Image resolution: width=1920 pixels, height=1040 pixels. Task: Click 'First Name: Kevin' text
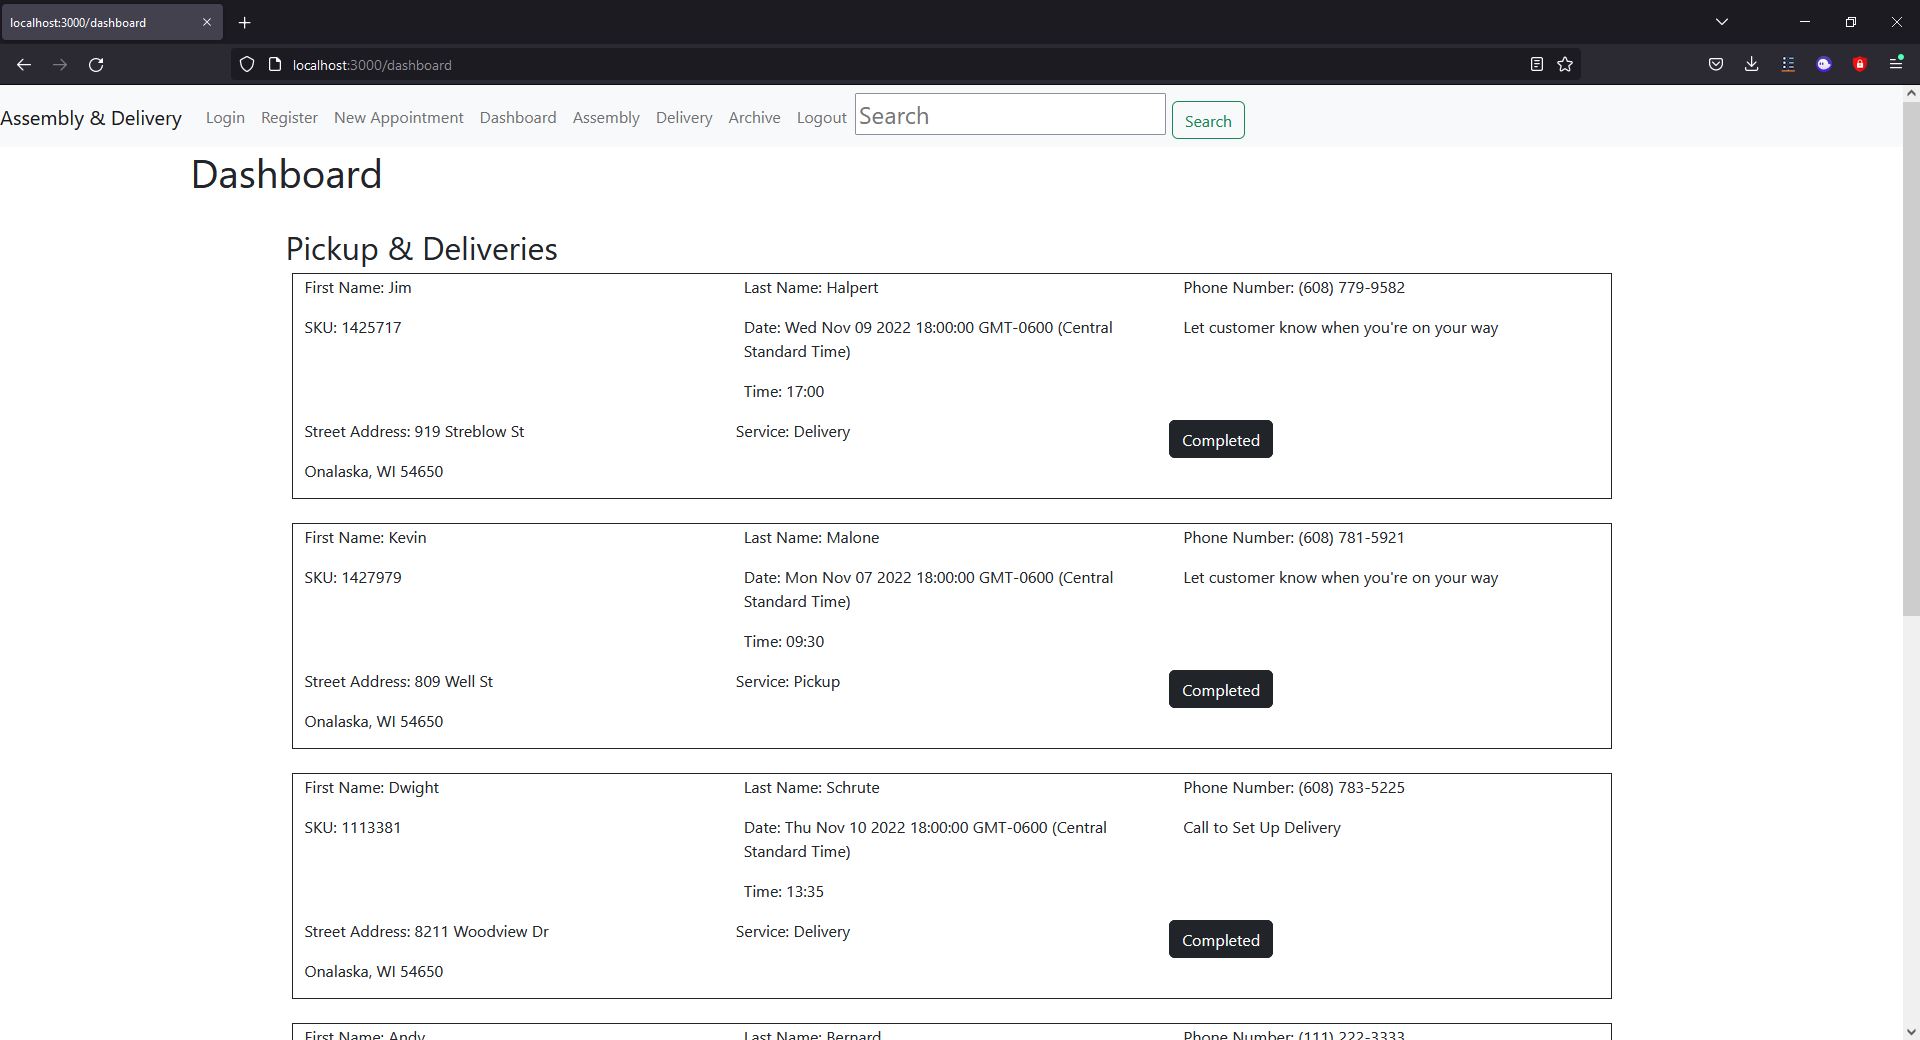pyautogui.click(x=365, y=538)
